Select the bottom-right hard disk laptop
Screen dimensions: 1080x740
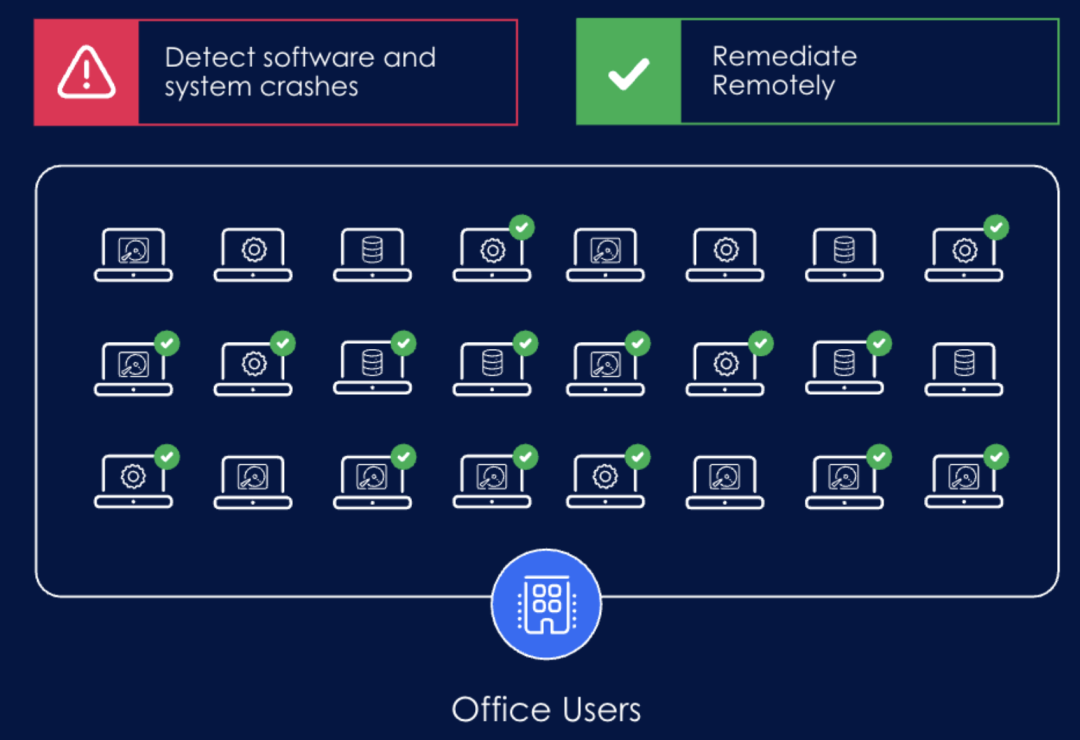click(964, 482)
